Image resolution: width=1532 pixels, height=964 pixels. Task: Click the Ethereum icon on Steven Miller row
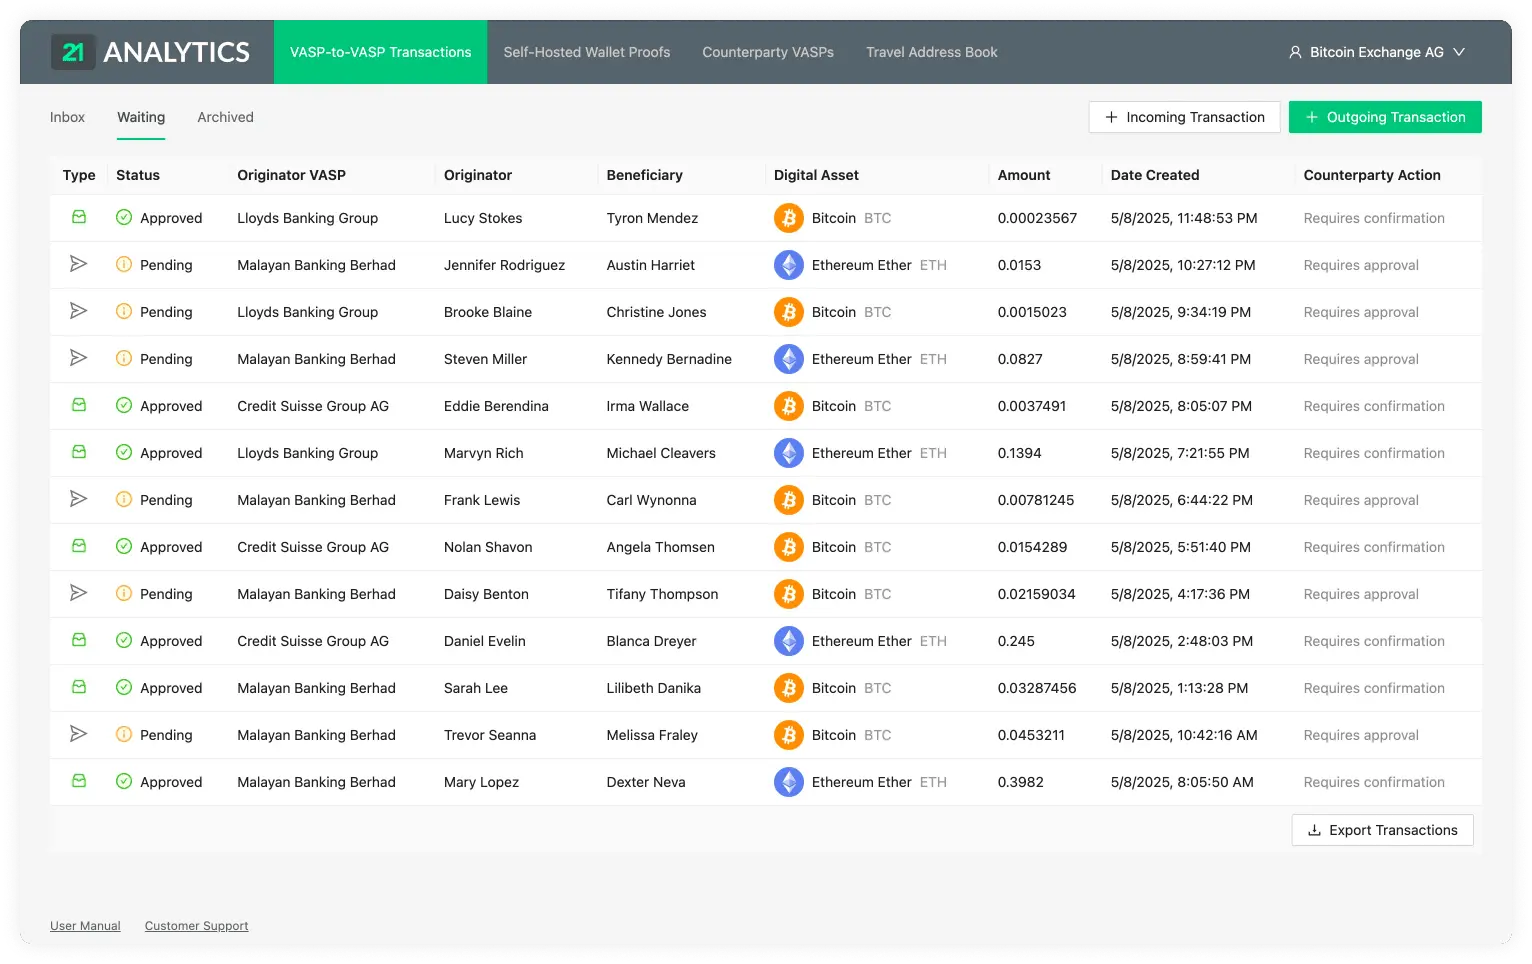click(788, 358)
